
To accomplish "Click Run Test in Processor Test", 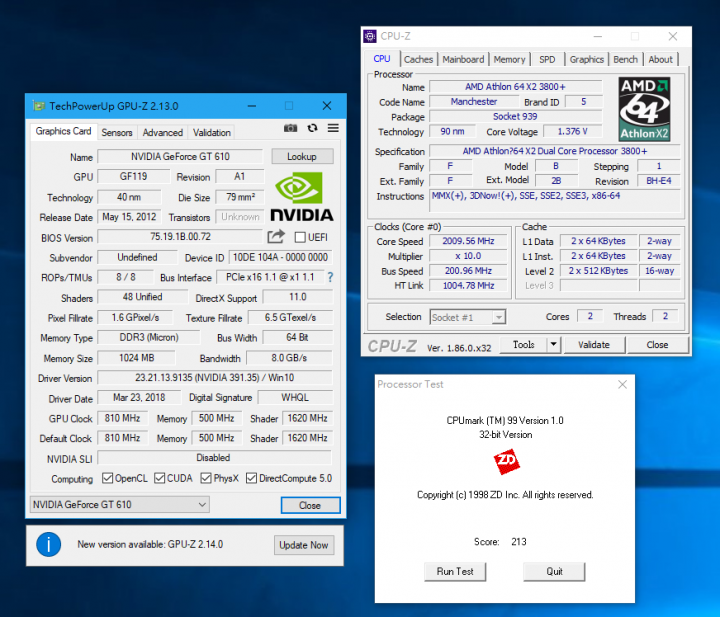I will coord(455,572).
